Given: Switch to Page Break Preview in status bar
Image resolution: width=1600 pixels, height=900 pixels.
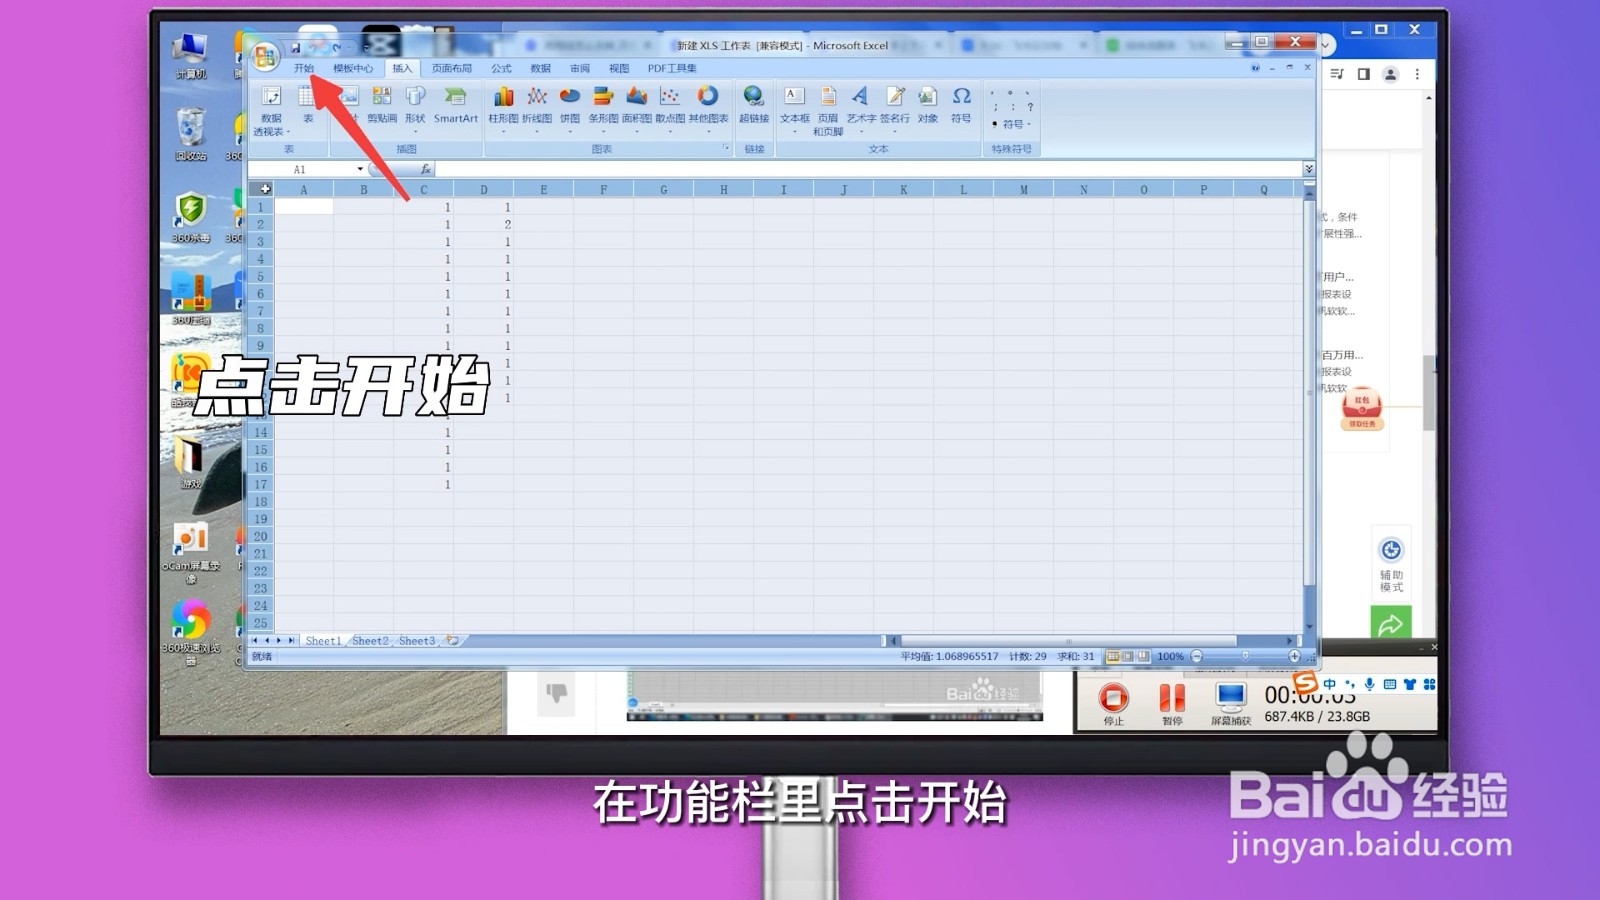Looking at the screenshot, I should pos(1143,656).
